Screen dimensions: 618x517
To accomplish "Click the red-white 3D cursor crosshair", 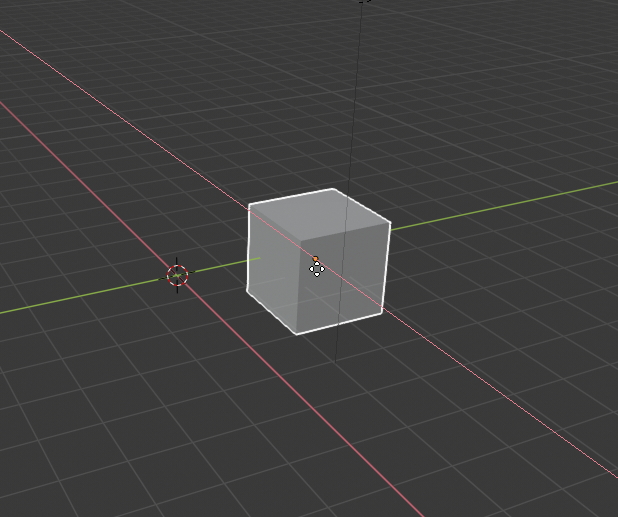I will 177,275.
